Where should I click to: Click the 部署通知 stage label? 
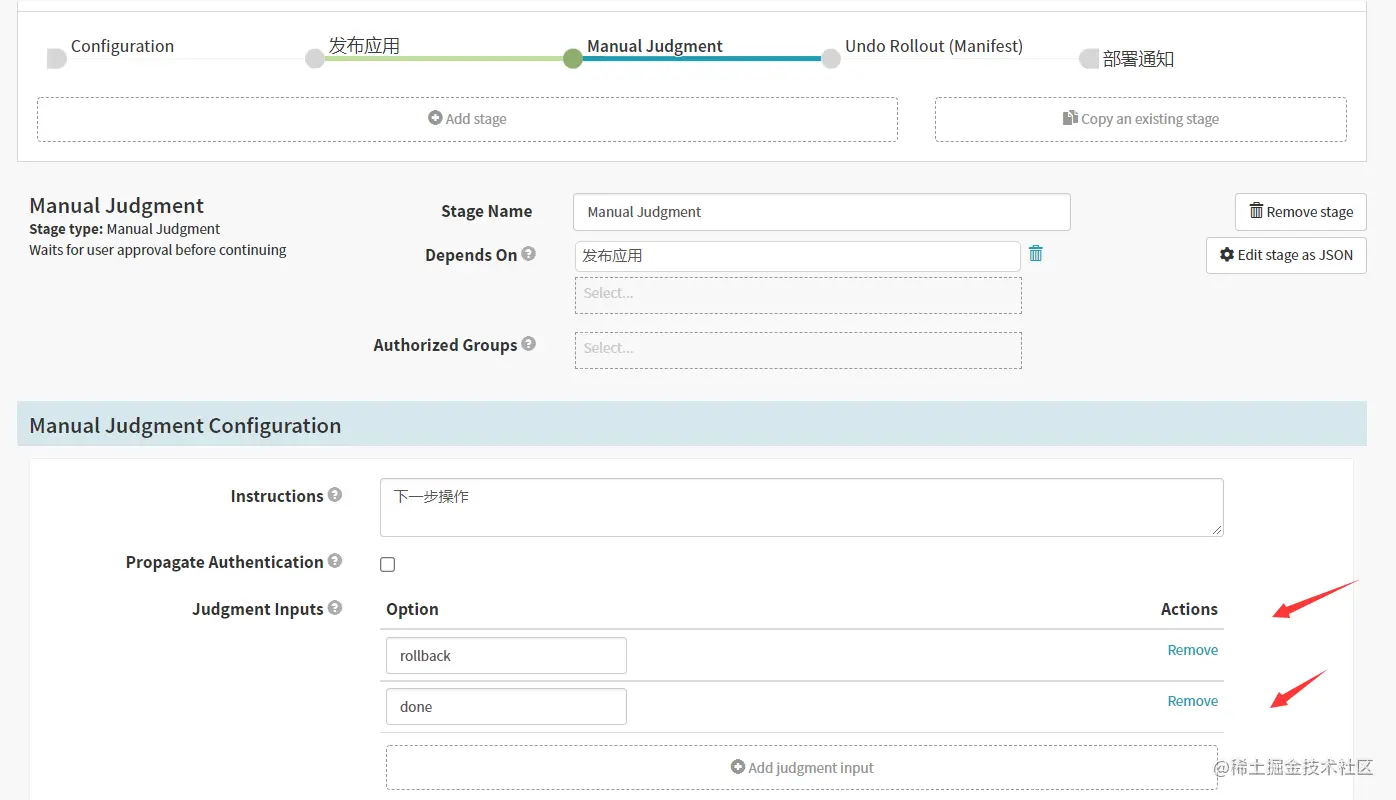tap(1138, 59)
